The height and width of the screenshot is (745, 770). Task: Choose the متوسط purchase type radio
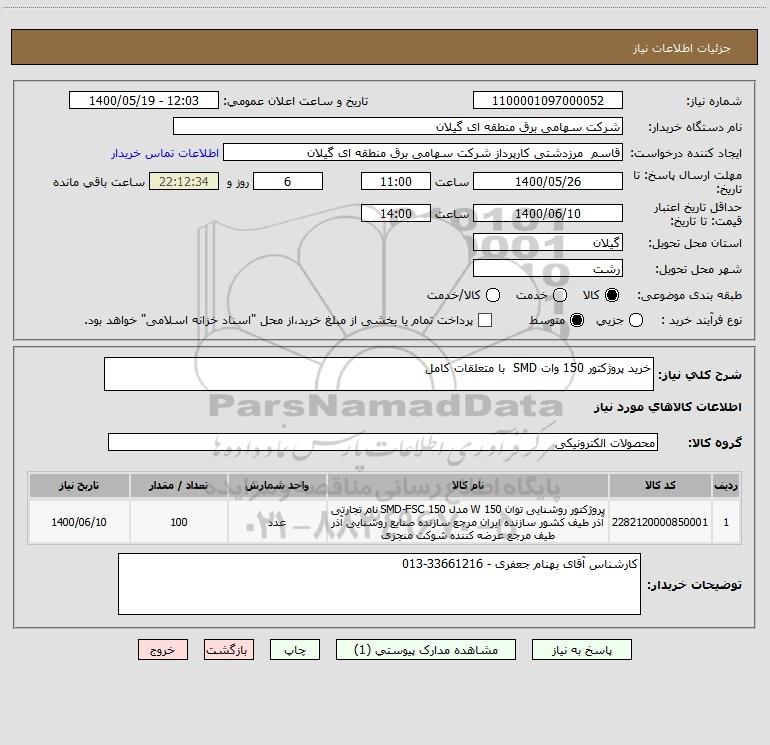[x=577, y=320]
